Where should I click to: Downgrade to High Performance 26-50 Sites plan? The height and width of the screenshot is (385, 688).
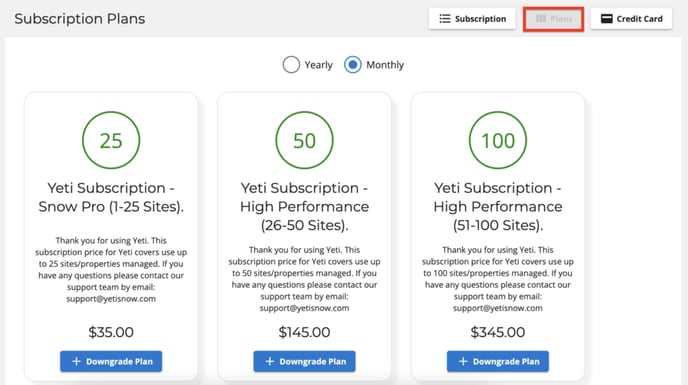(x=305, y=361)
